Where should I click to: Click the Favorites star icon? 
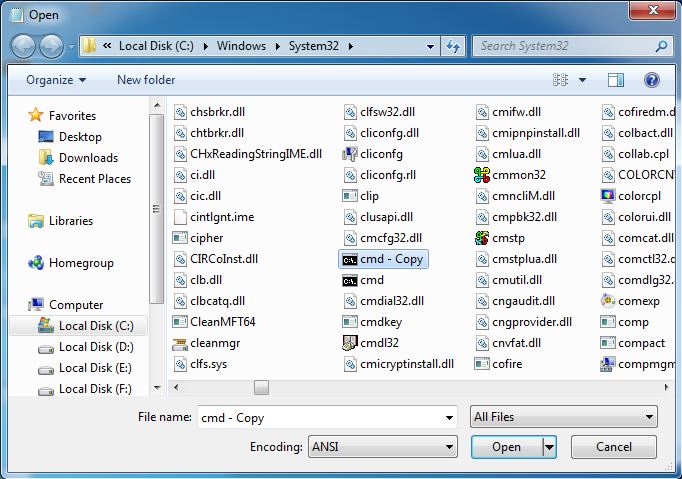click(x=35, y=115)
